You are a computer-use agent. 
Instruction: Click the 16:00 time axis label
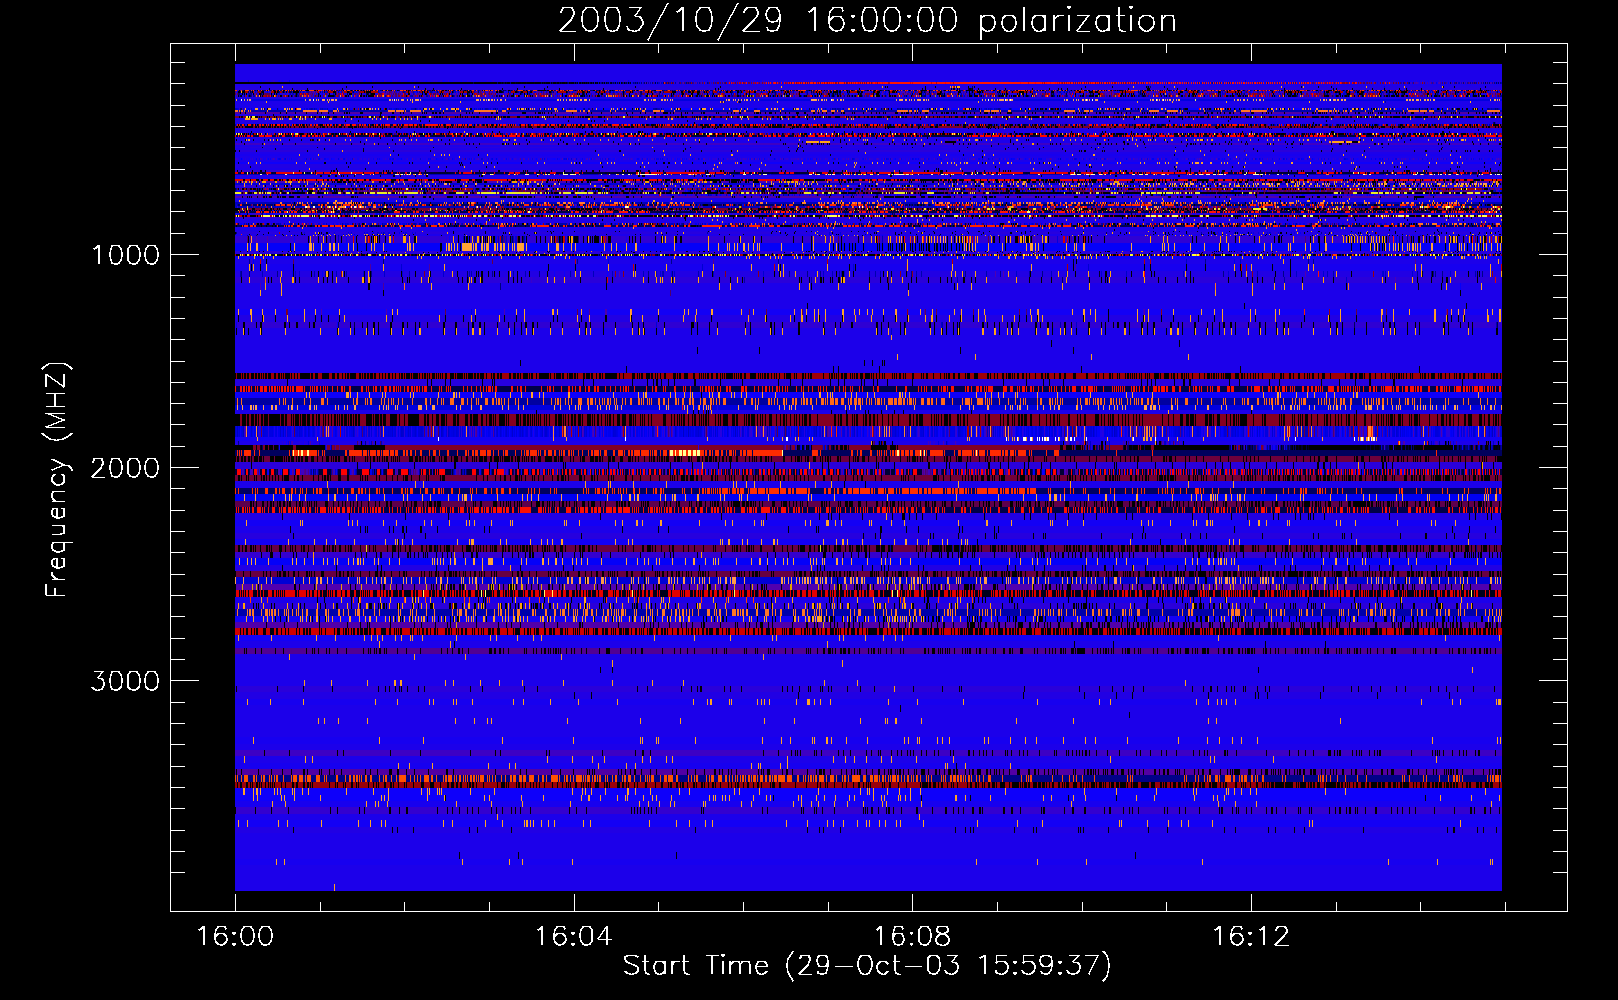click(235, 937)
